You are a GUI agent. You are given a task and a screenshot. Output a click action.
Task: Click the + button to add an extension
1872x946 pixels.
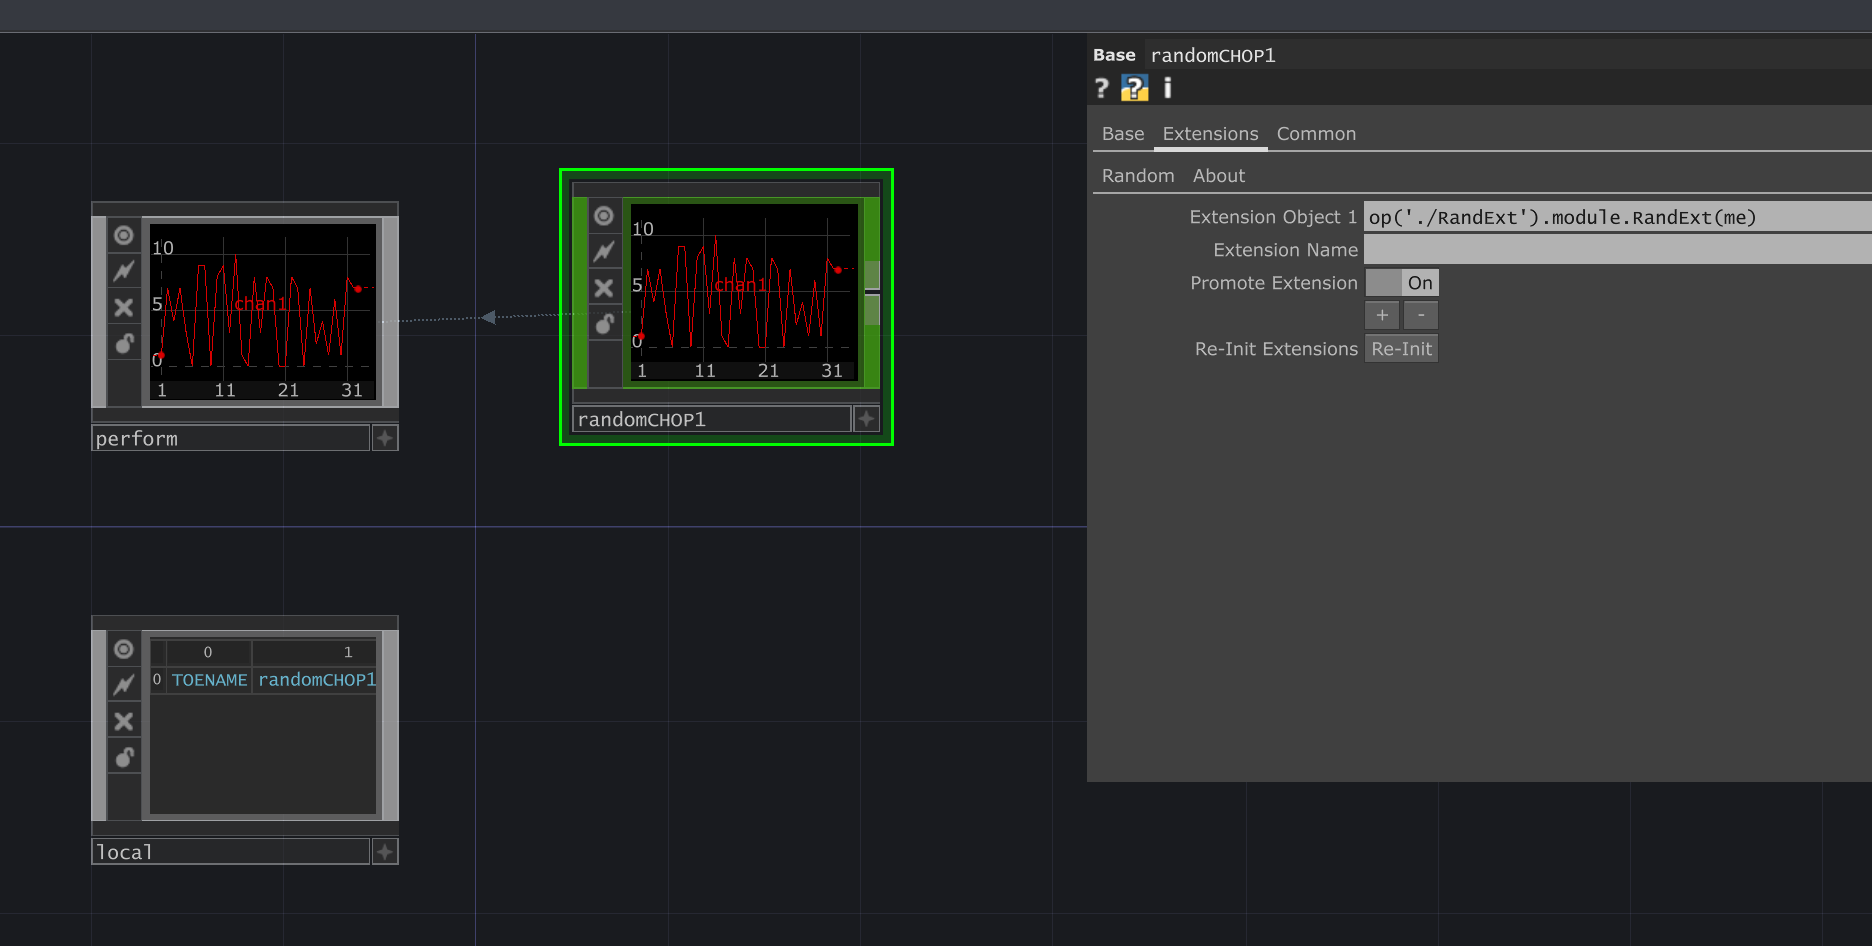[x=1381, y=315]
